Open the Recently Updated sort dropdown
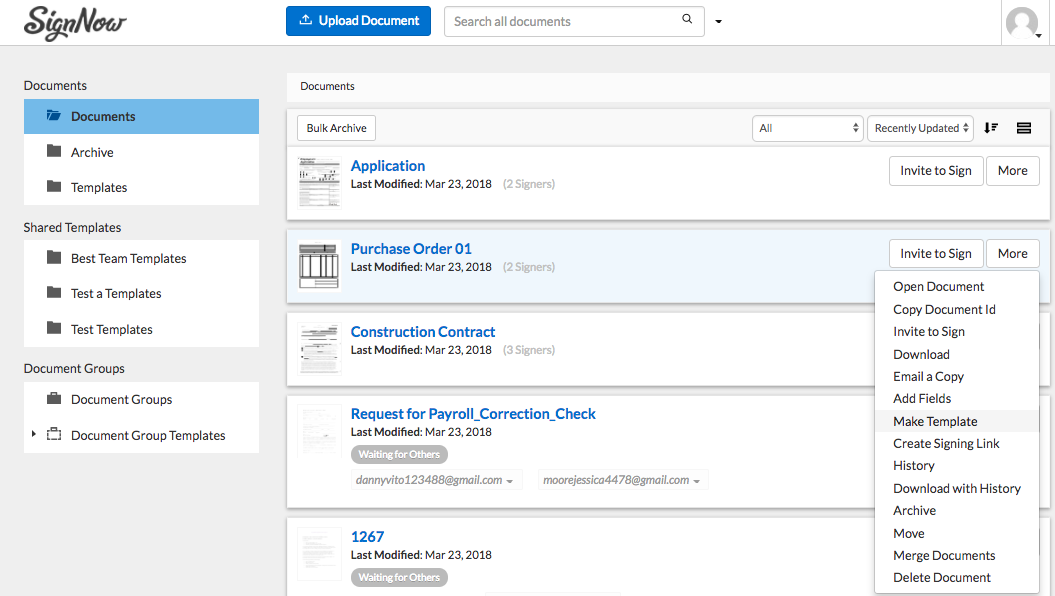The height and width of the screenshot is (596, 1055). click(919, 128)
